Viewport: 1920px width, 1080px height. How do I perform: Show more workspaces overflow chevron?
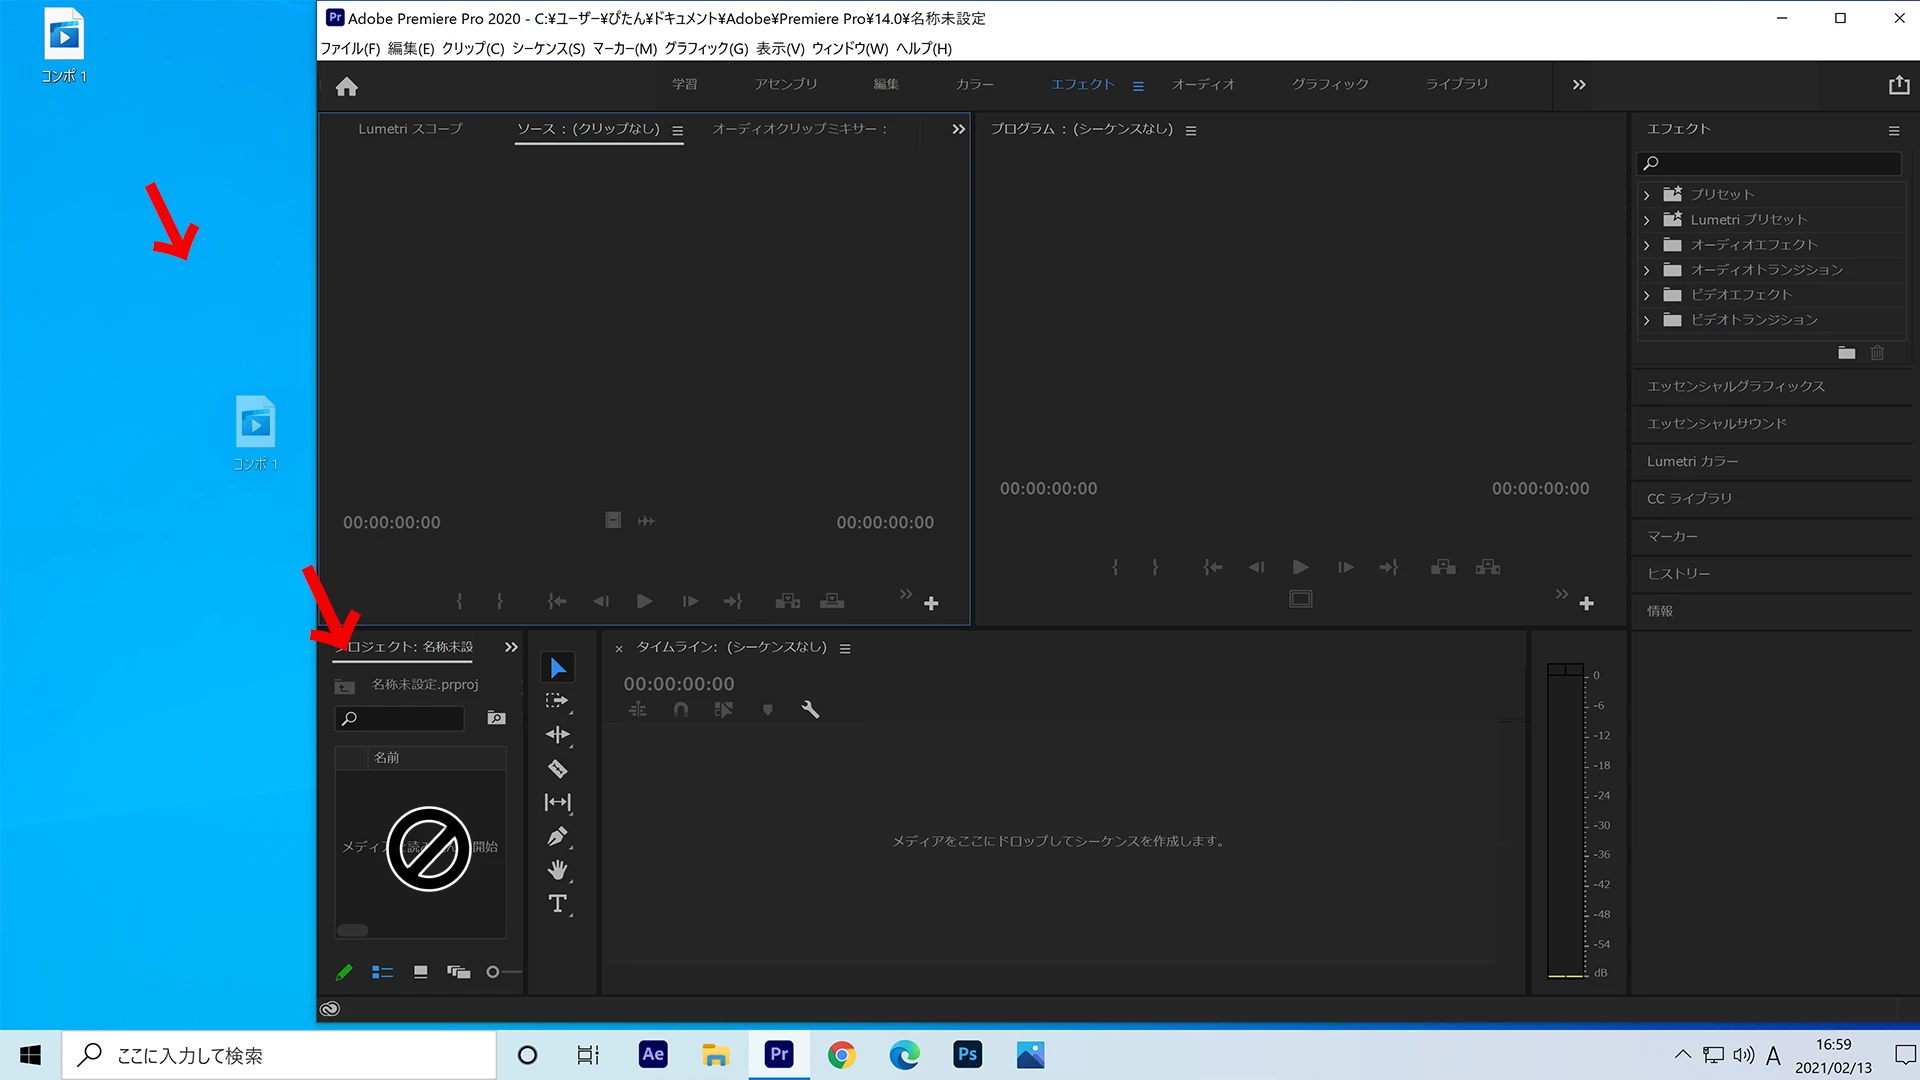click(1579, 85)
